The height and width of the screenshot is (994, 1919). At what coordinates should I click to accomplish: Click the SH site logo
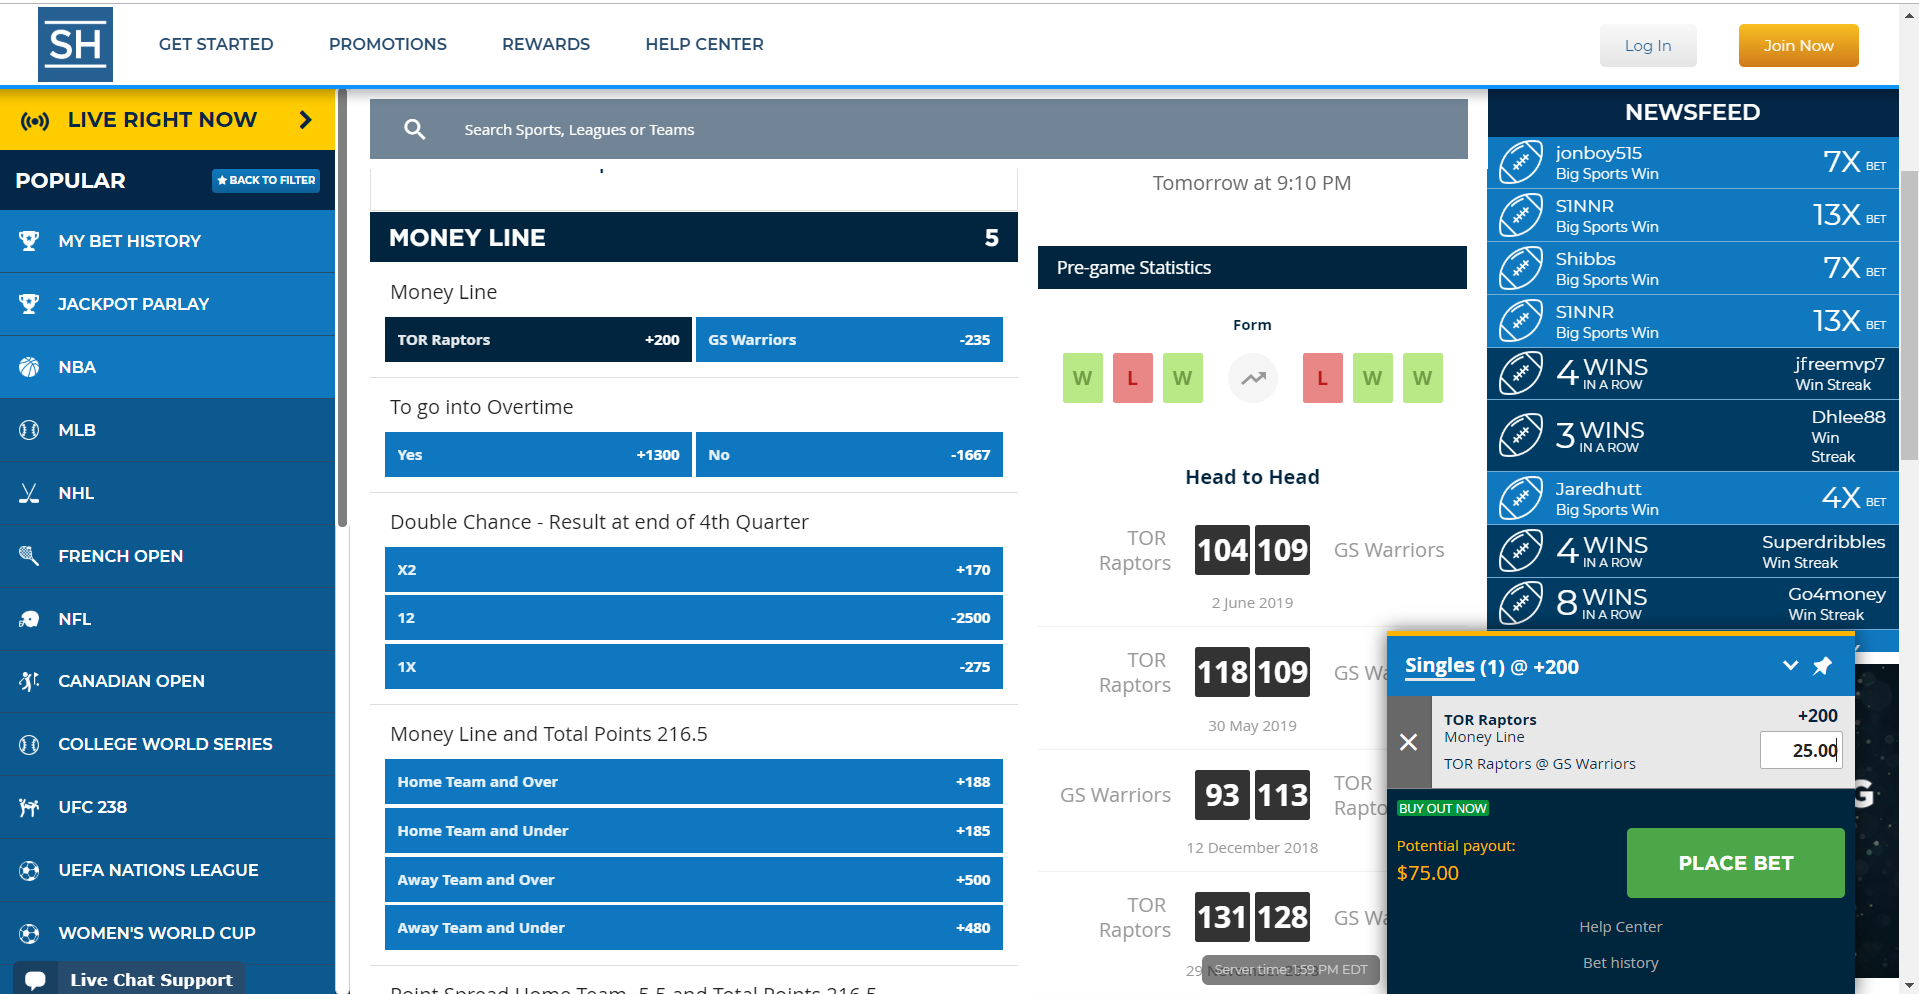75,44
